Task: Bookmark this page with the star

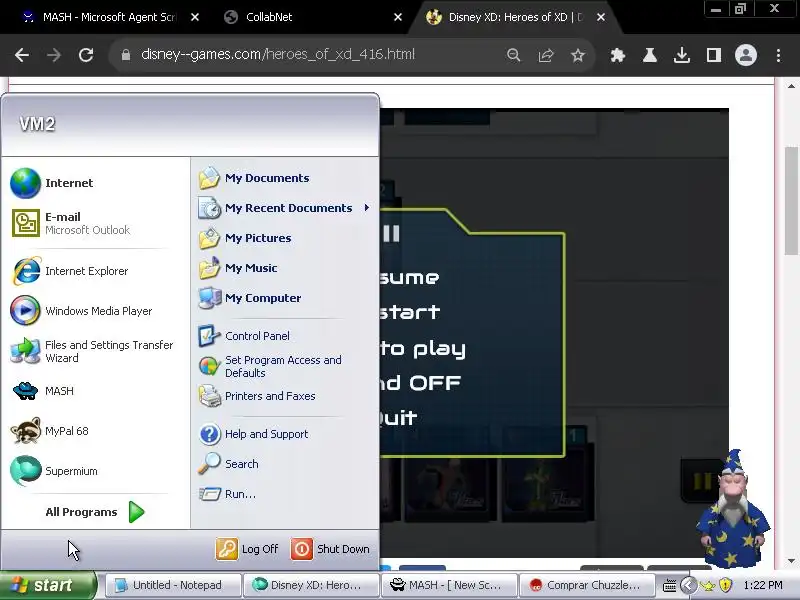Action: click(x=578, y=55)
